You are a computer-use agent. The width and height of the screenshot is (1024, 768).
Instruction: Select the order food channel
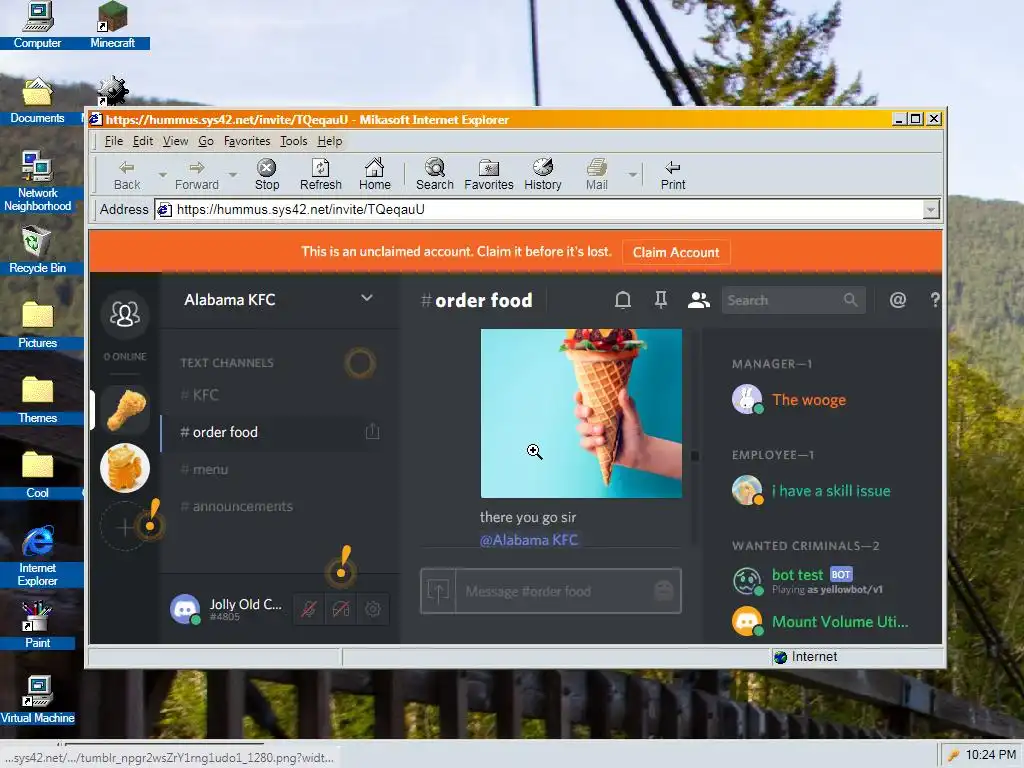[x=271, y=432]
